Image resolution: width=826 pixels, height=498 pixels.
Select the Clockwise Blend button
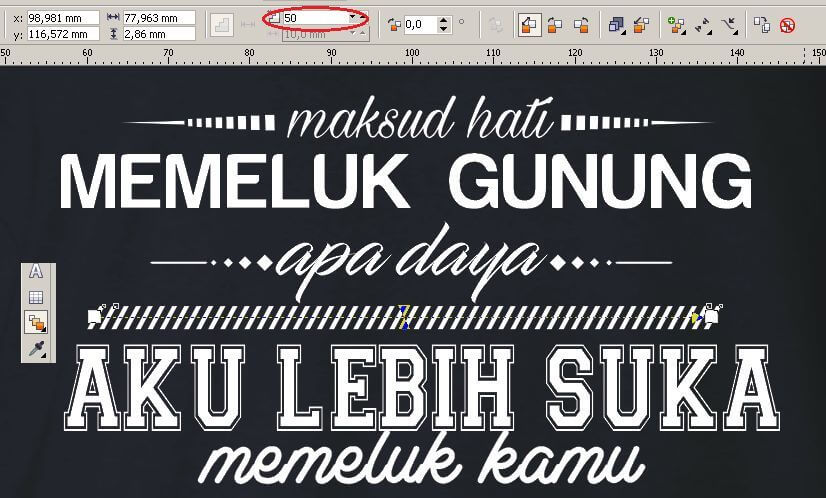pos(555,25)
